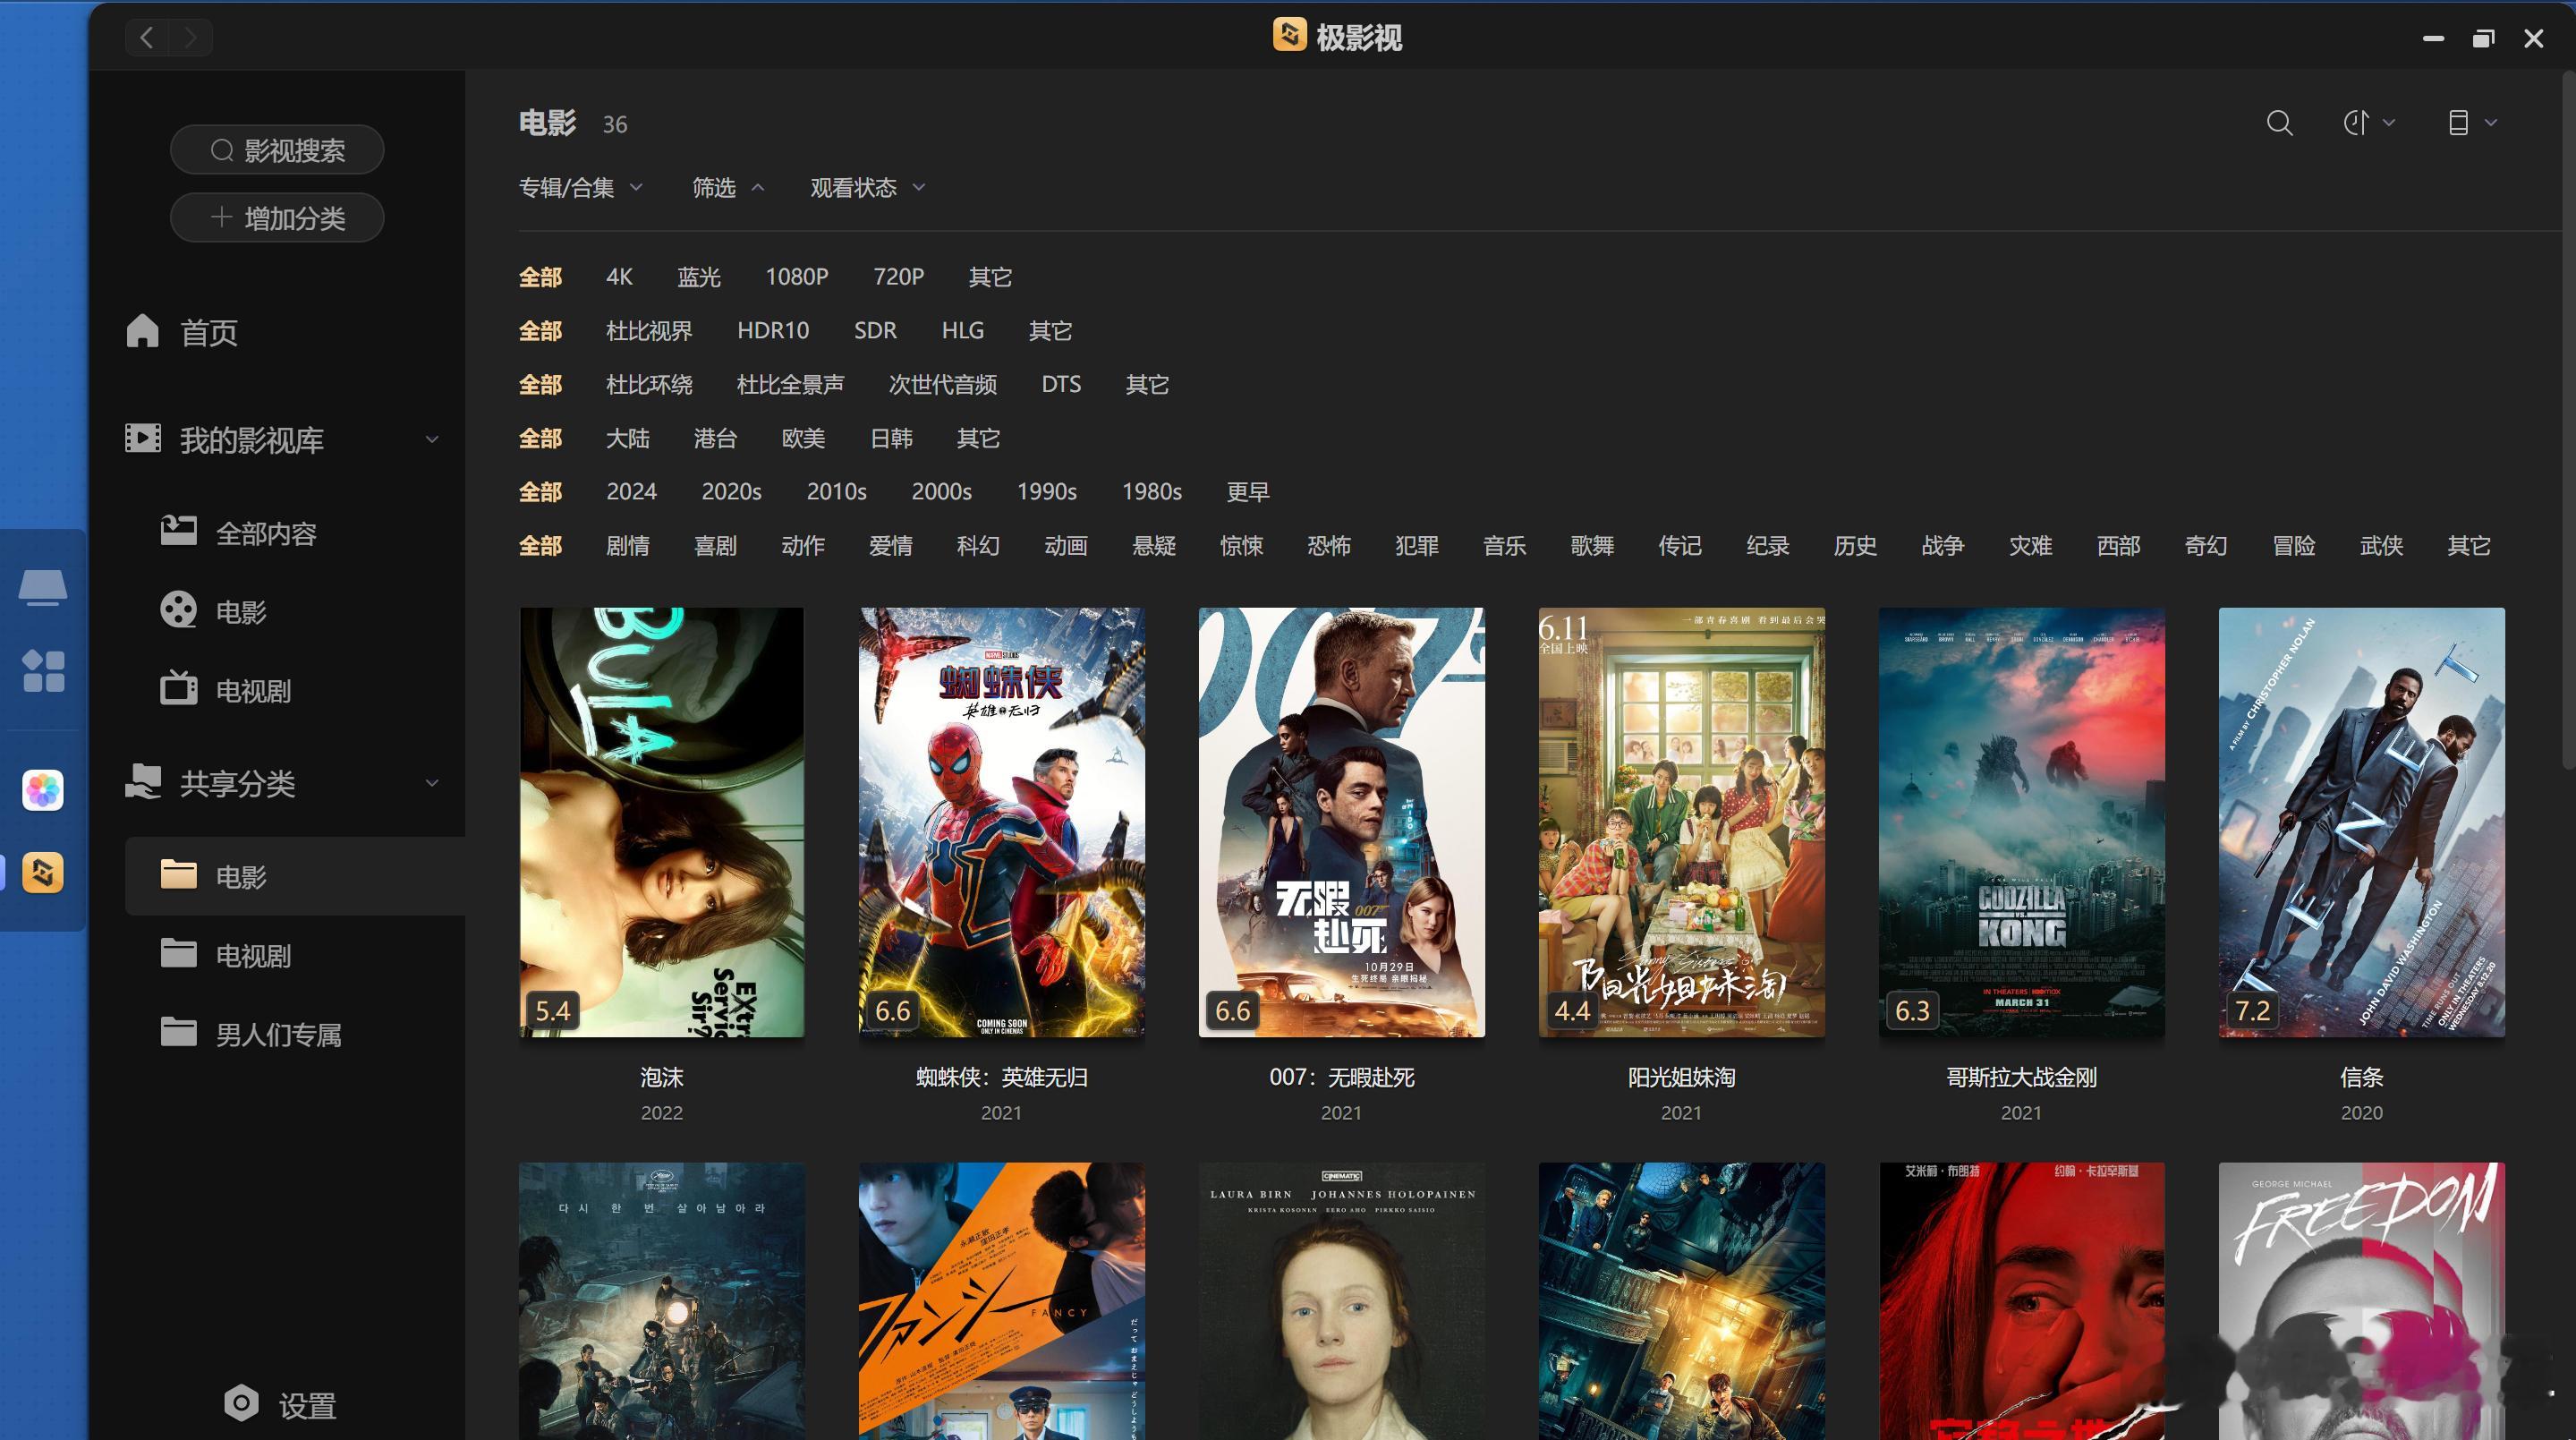This screenshot has width=2576, height=1440.
Task: Filter by genre 武侠
Action: 2381,546
